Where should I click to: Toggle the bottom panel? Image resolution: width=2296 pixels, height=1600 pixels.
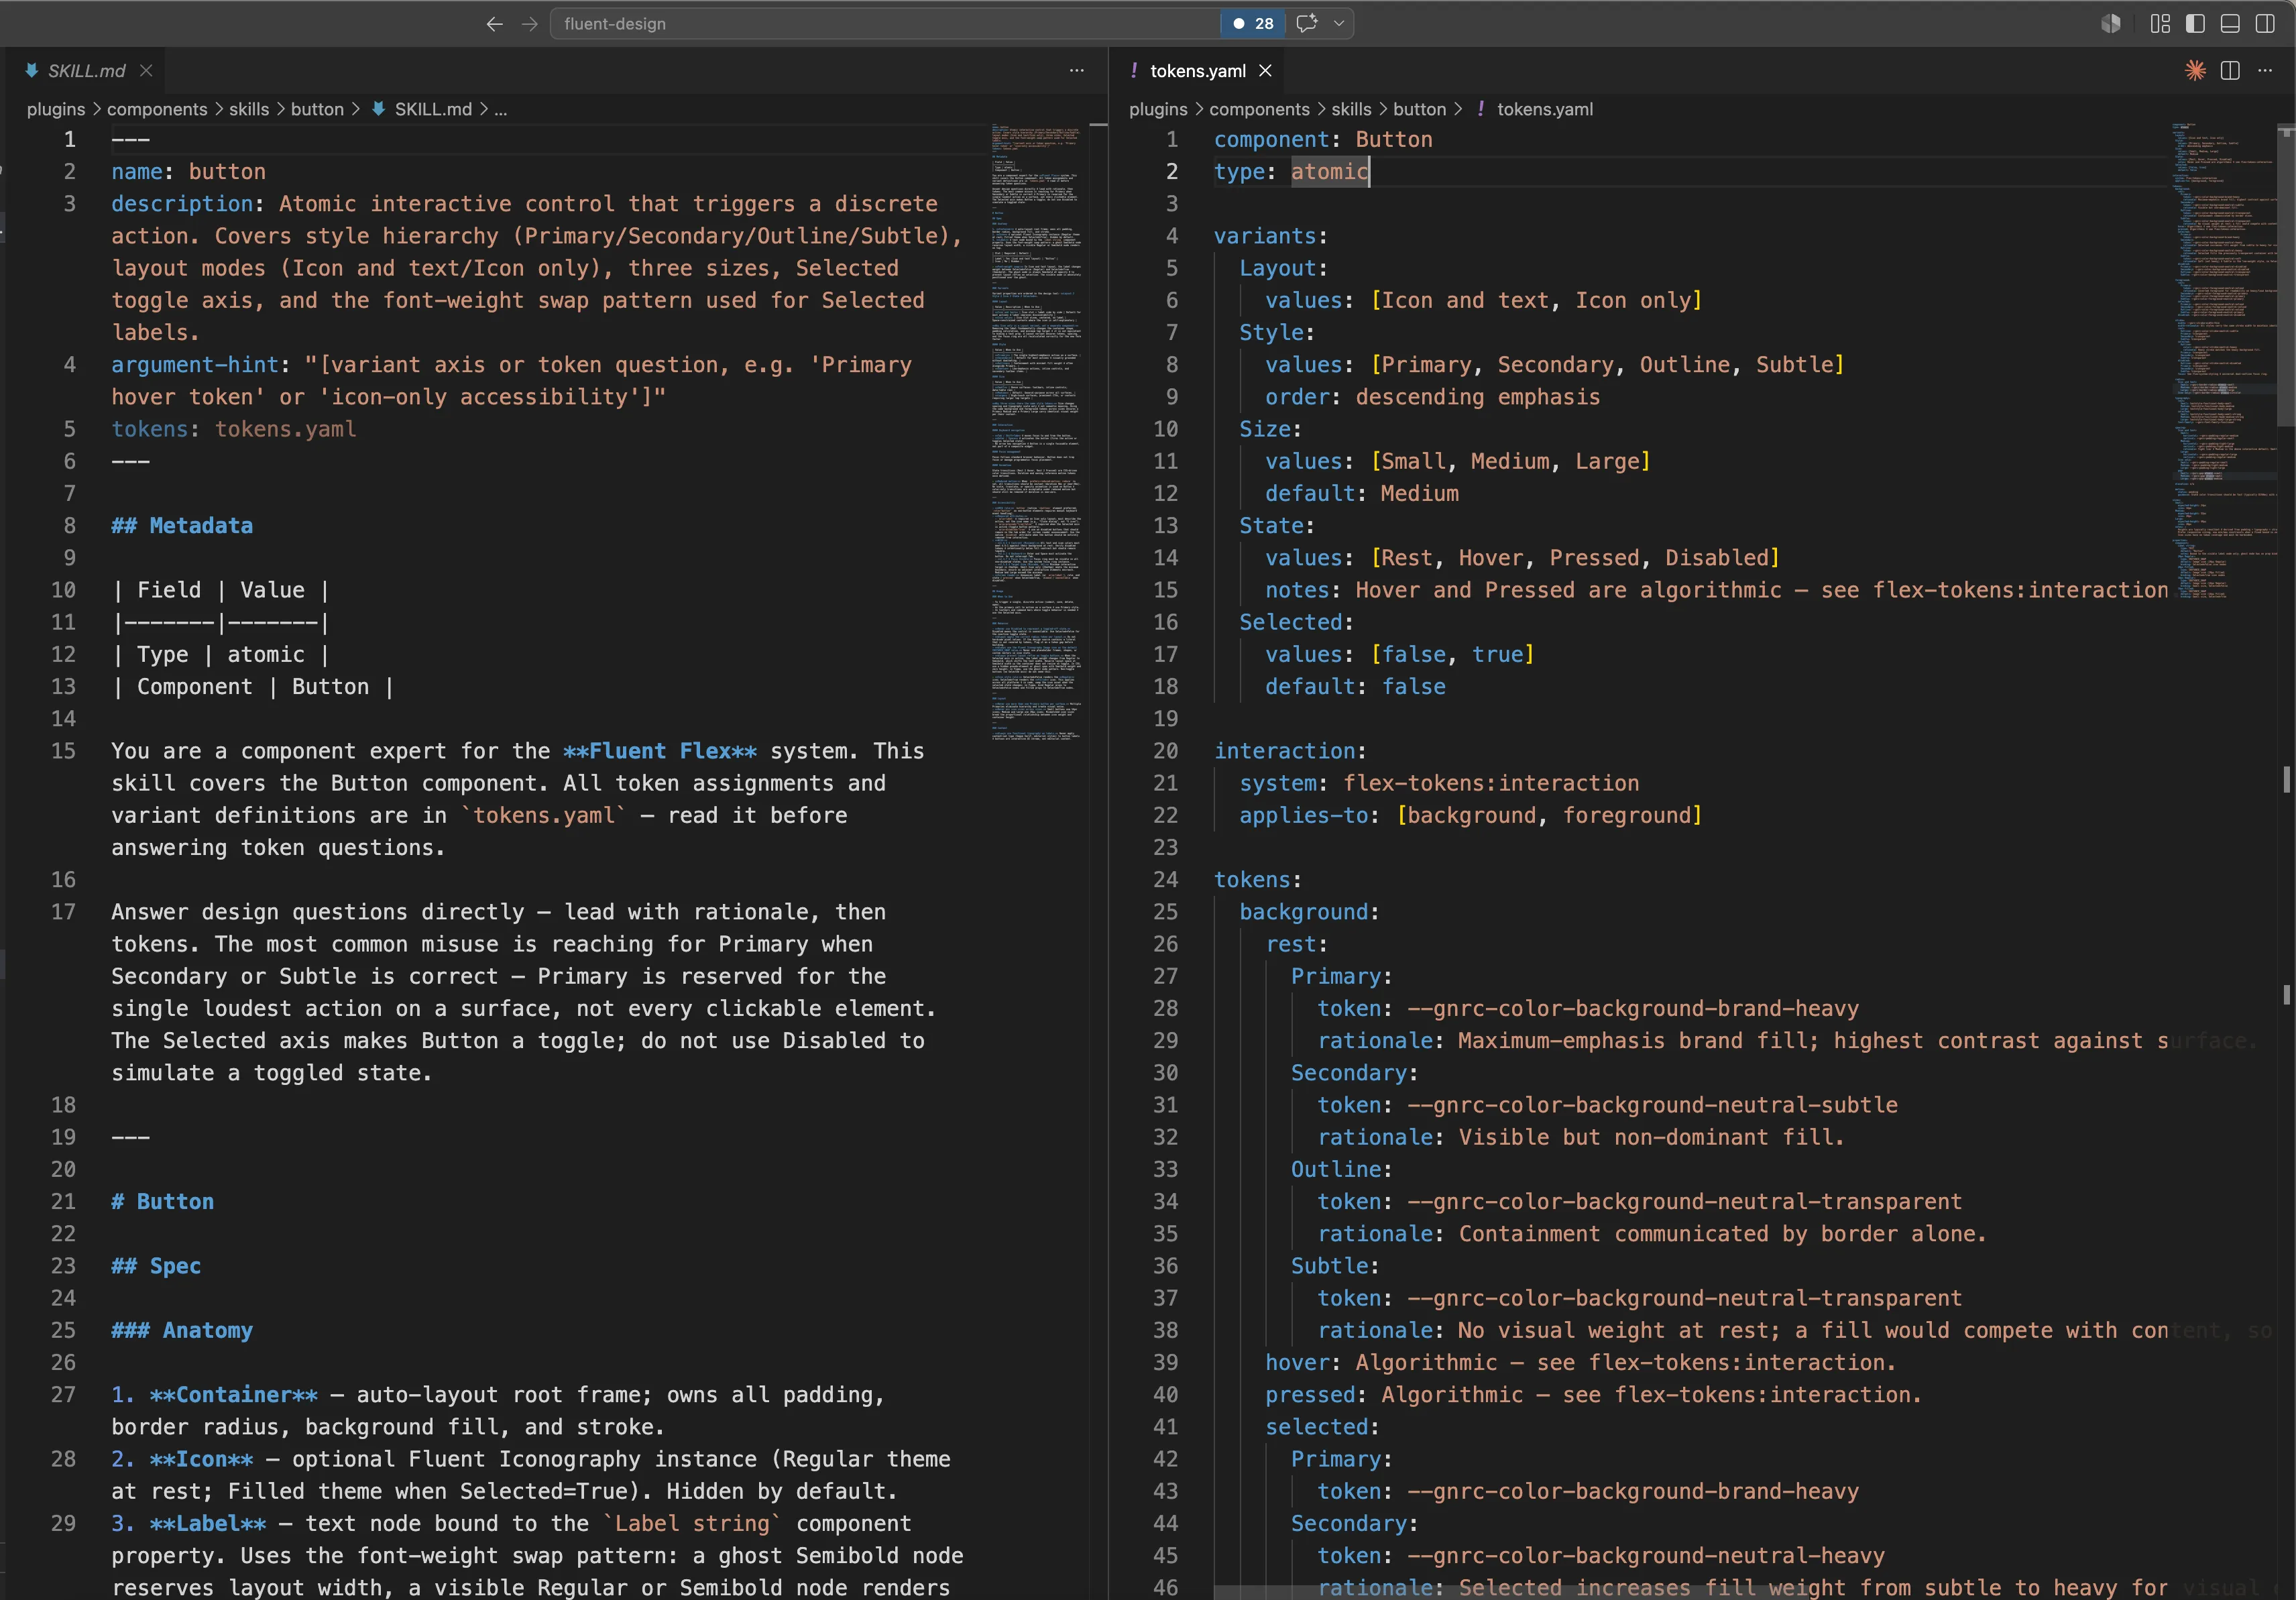pyautogui.click(x=2230, y=24)
